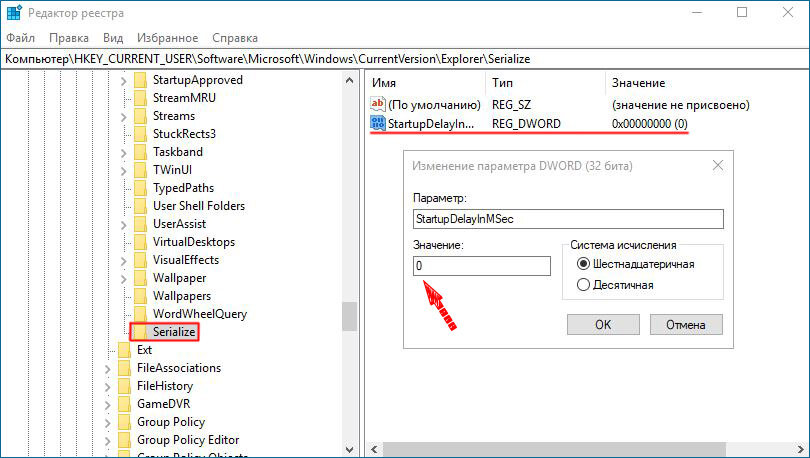The image size is (810, 458).
Task: Expand the UserAssist tree node
Action: (x=123, y=225)
